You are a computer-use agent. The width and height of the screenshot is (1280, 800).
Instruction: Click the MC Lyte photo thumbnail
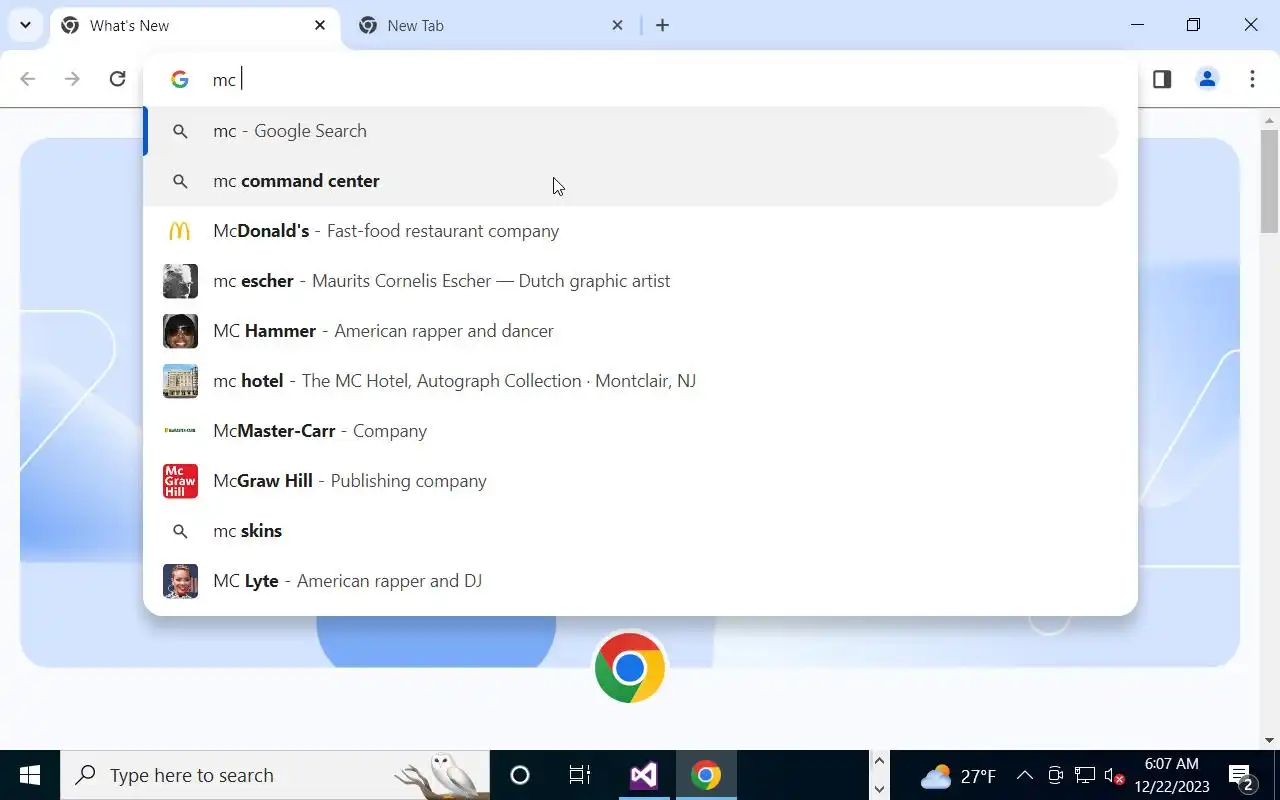(180, 581)
